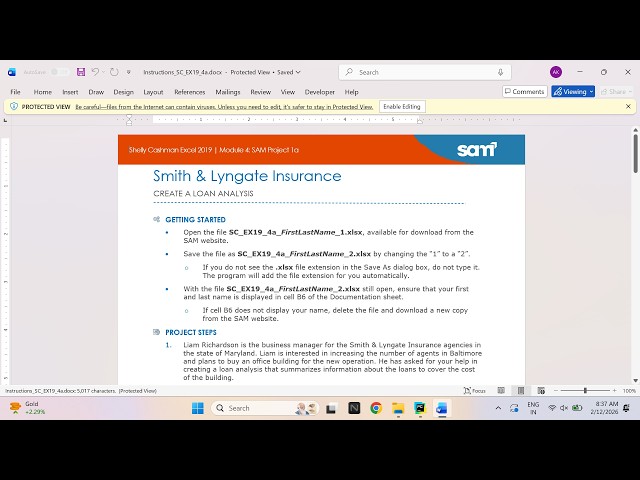Click the Redo icon
Screen dimensions: 640x480
pyautogui.click(x=114, y=72)
